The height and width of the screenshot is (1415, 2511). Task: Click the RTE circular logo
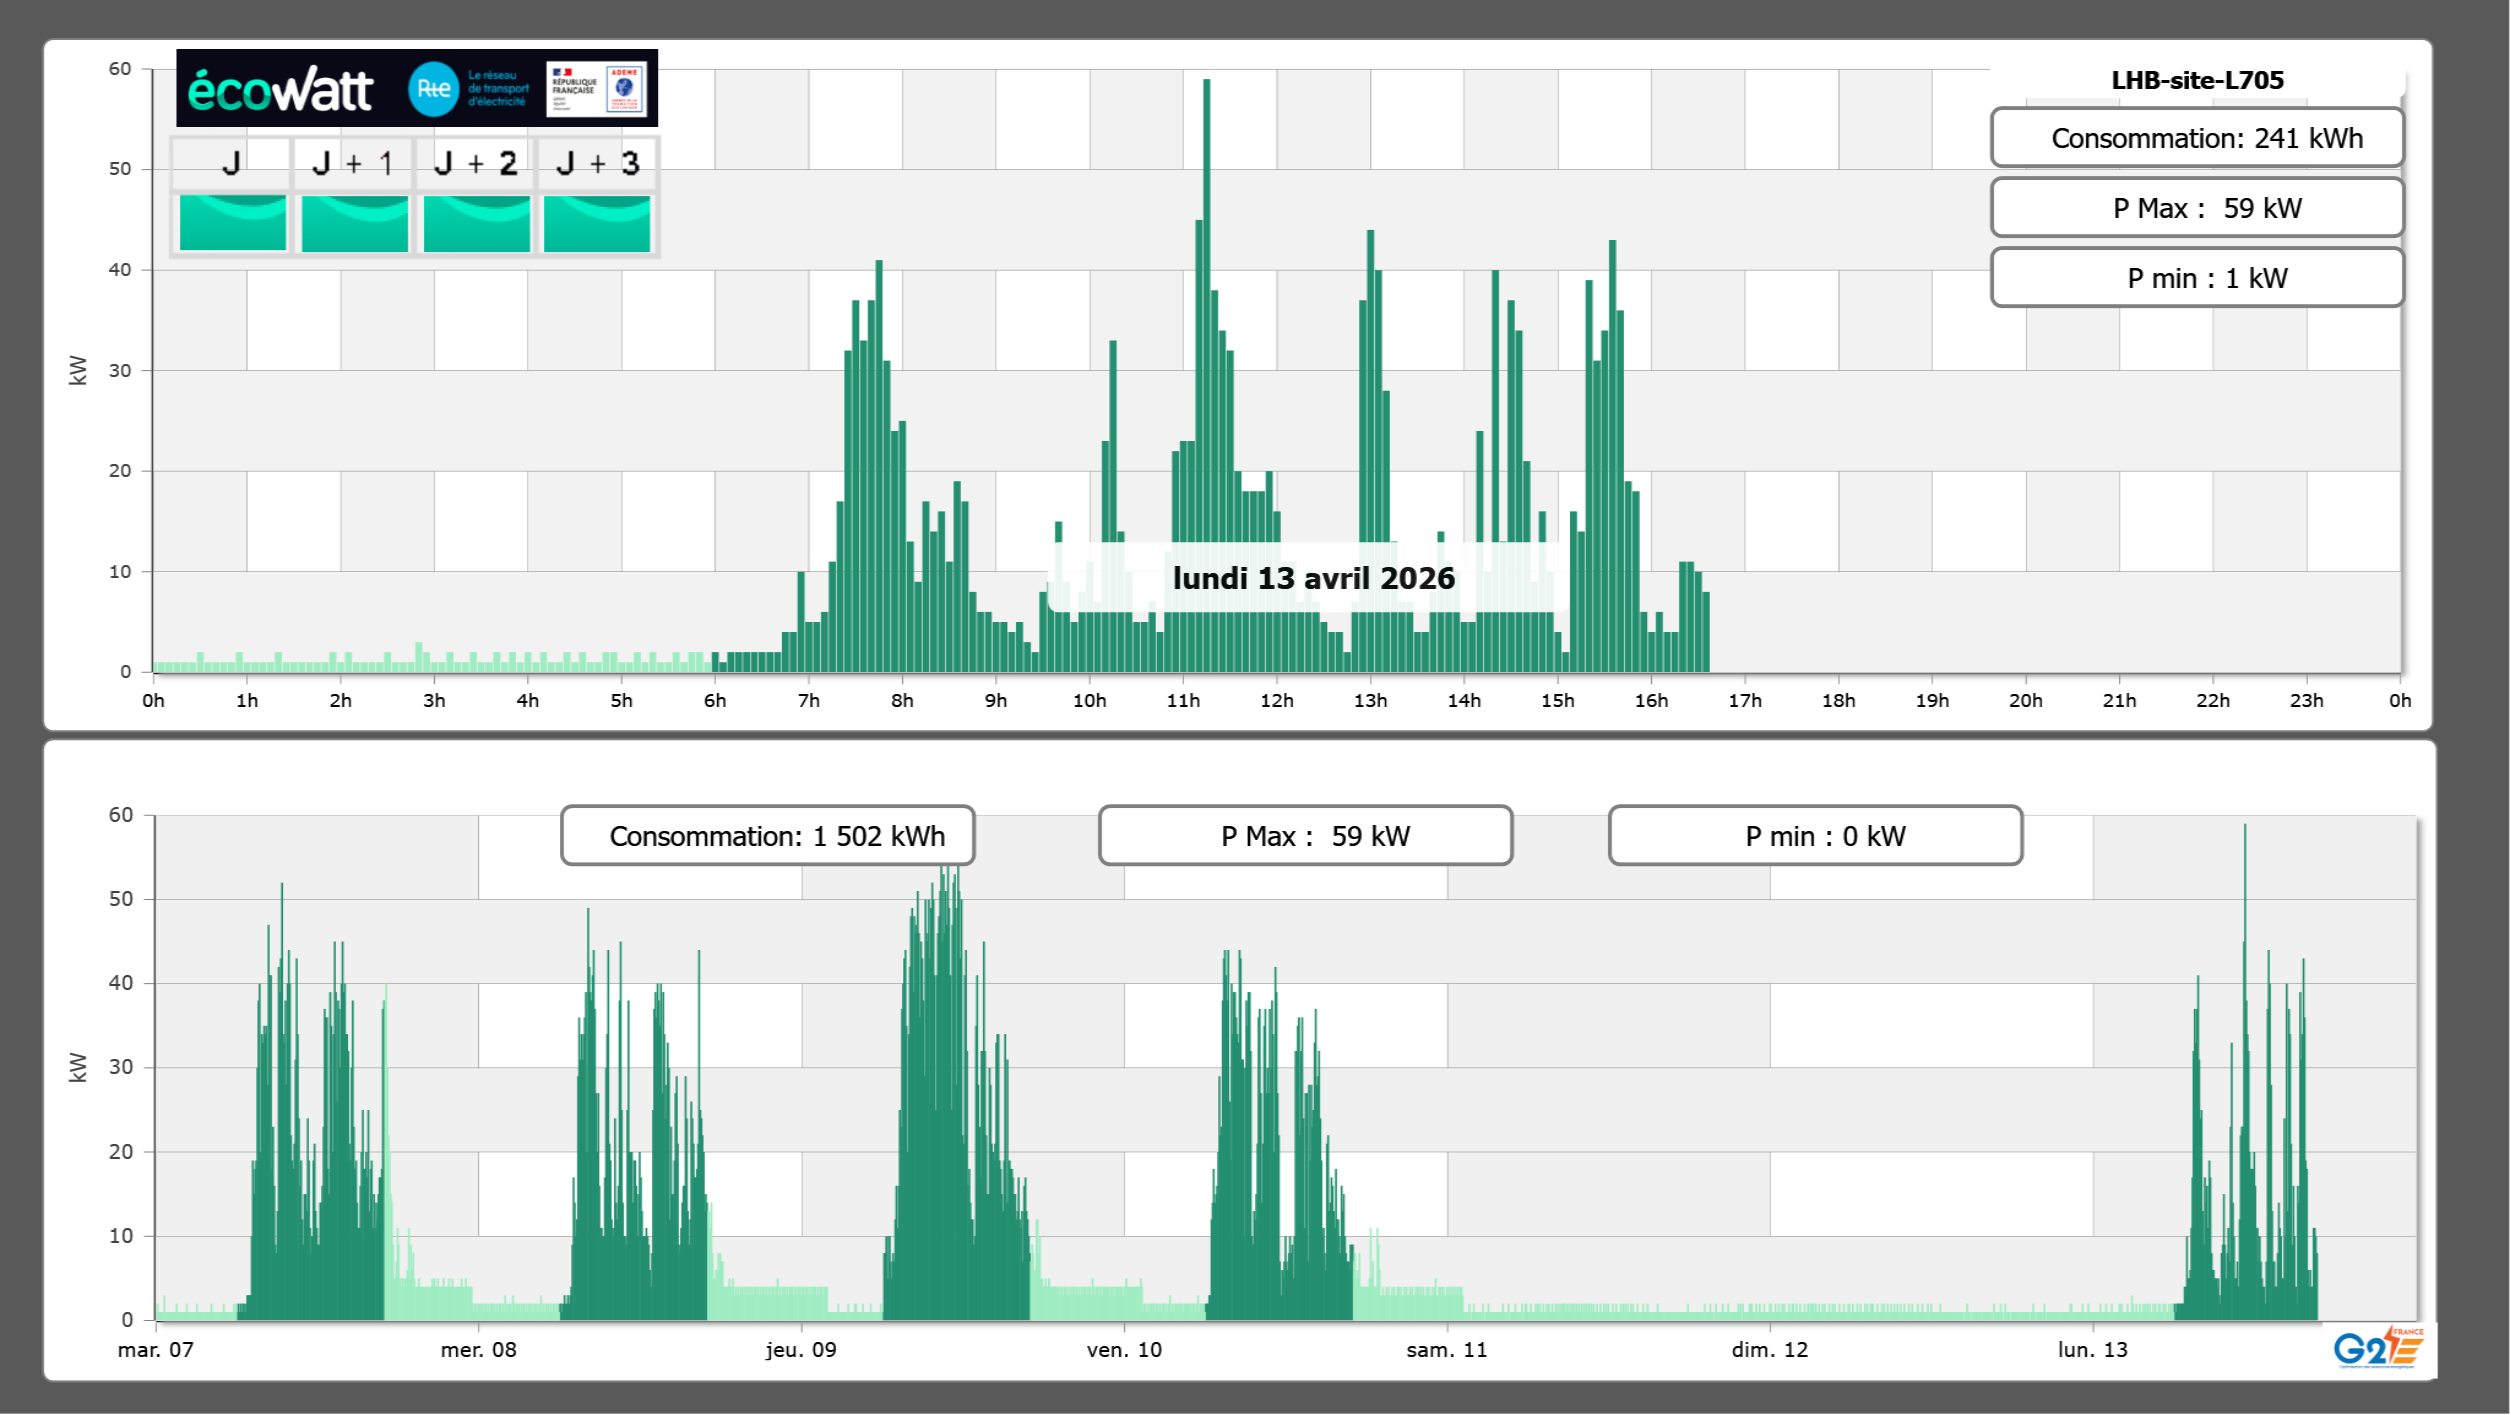[433, 89]
